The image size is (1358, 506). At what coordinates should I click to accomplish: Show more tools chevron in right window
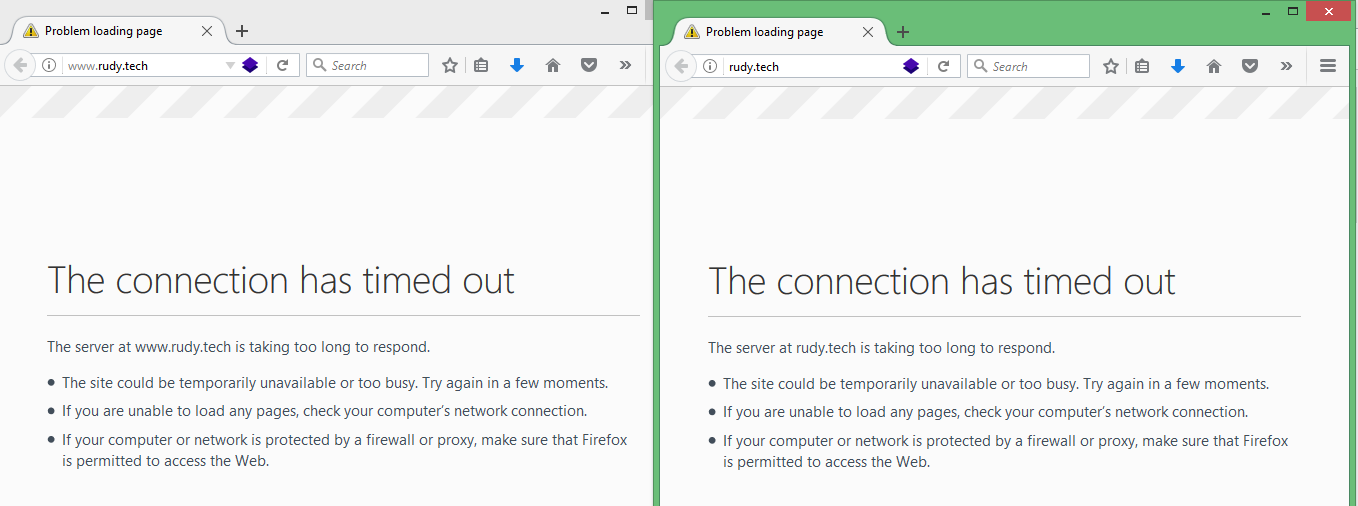pyautogui.click(x=1286, y=66)
